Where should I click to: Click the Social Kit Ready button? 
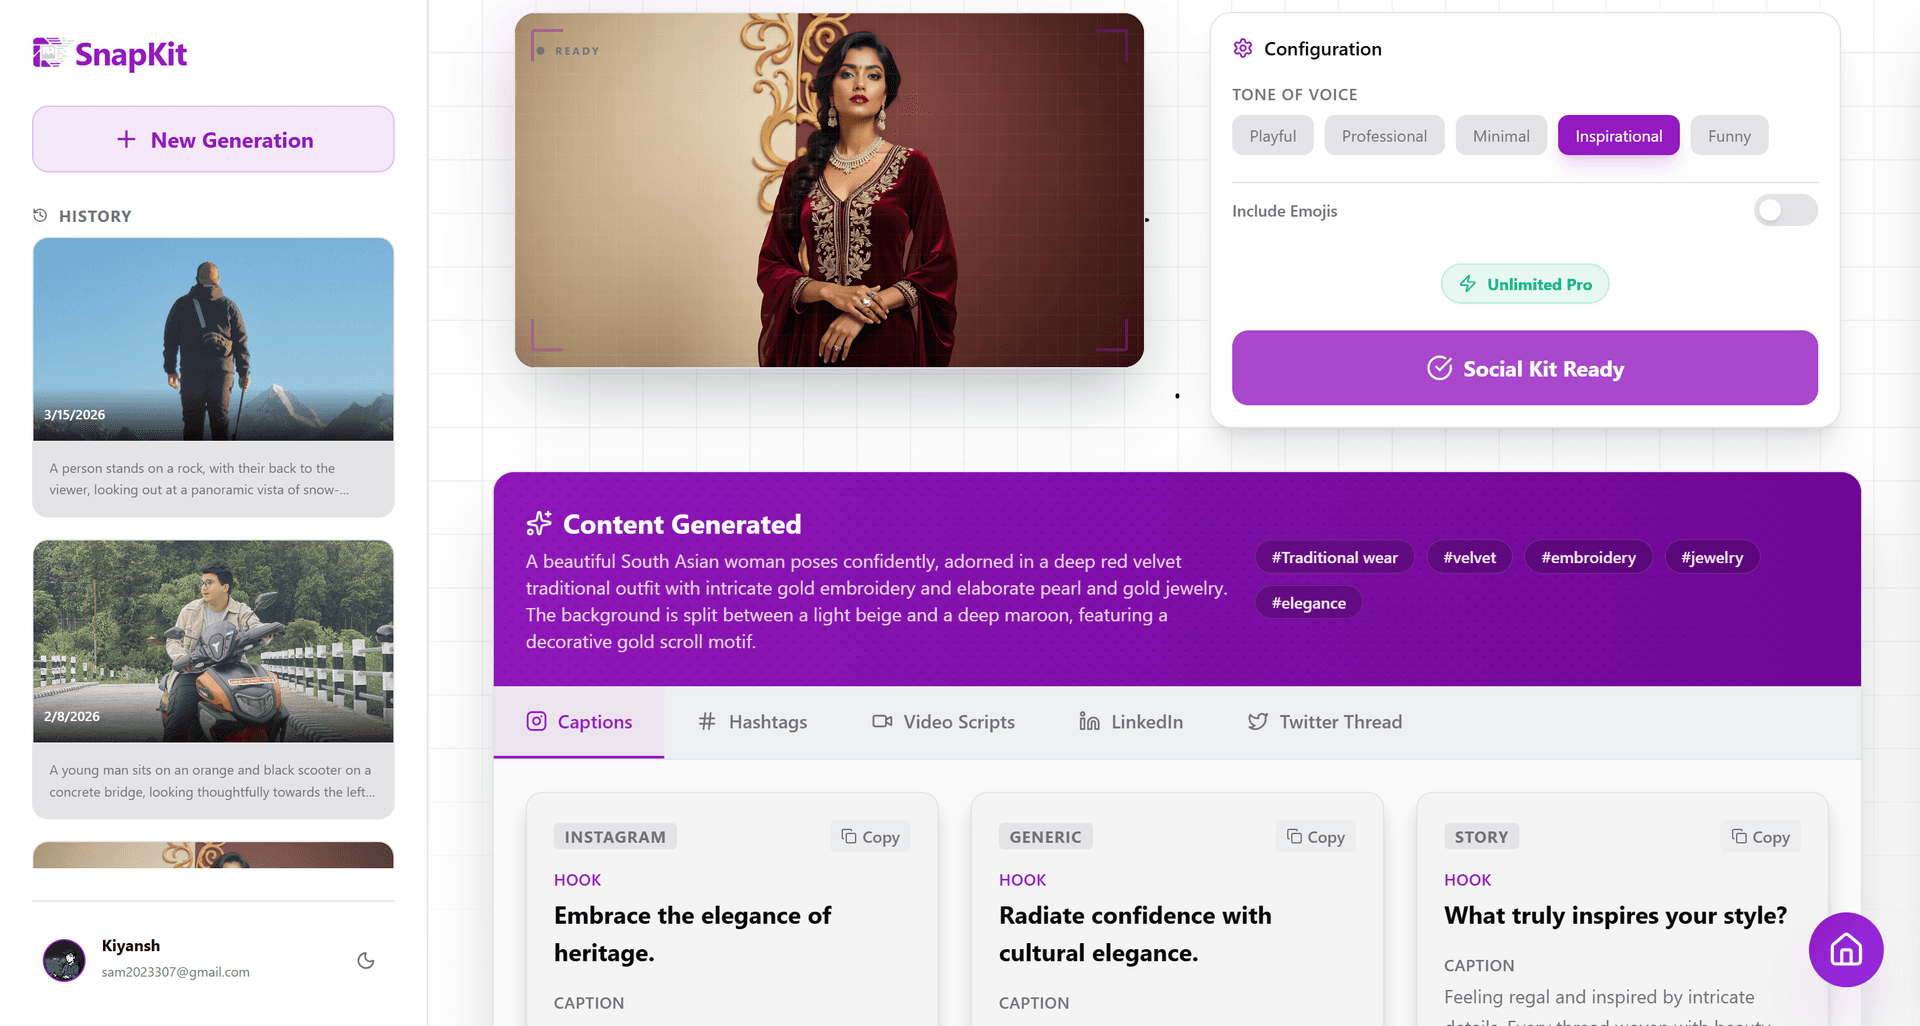1525,368
